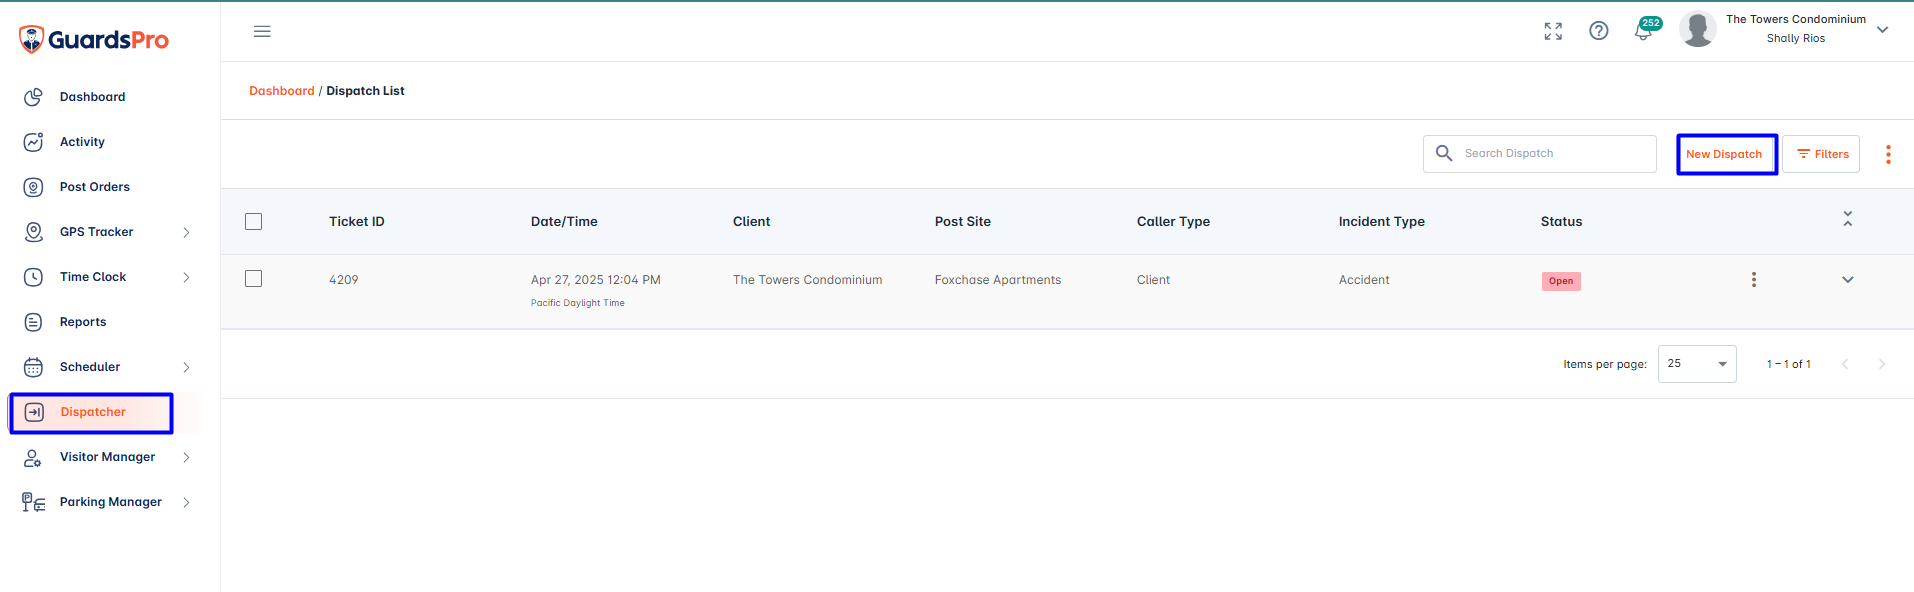Check the box for ticket 4209

pos(254,279)
